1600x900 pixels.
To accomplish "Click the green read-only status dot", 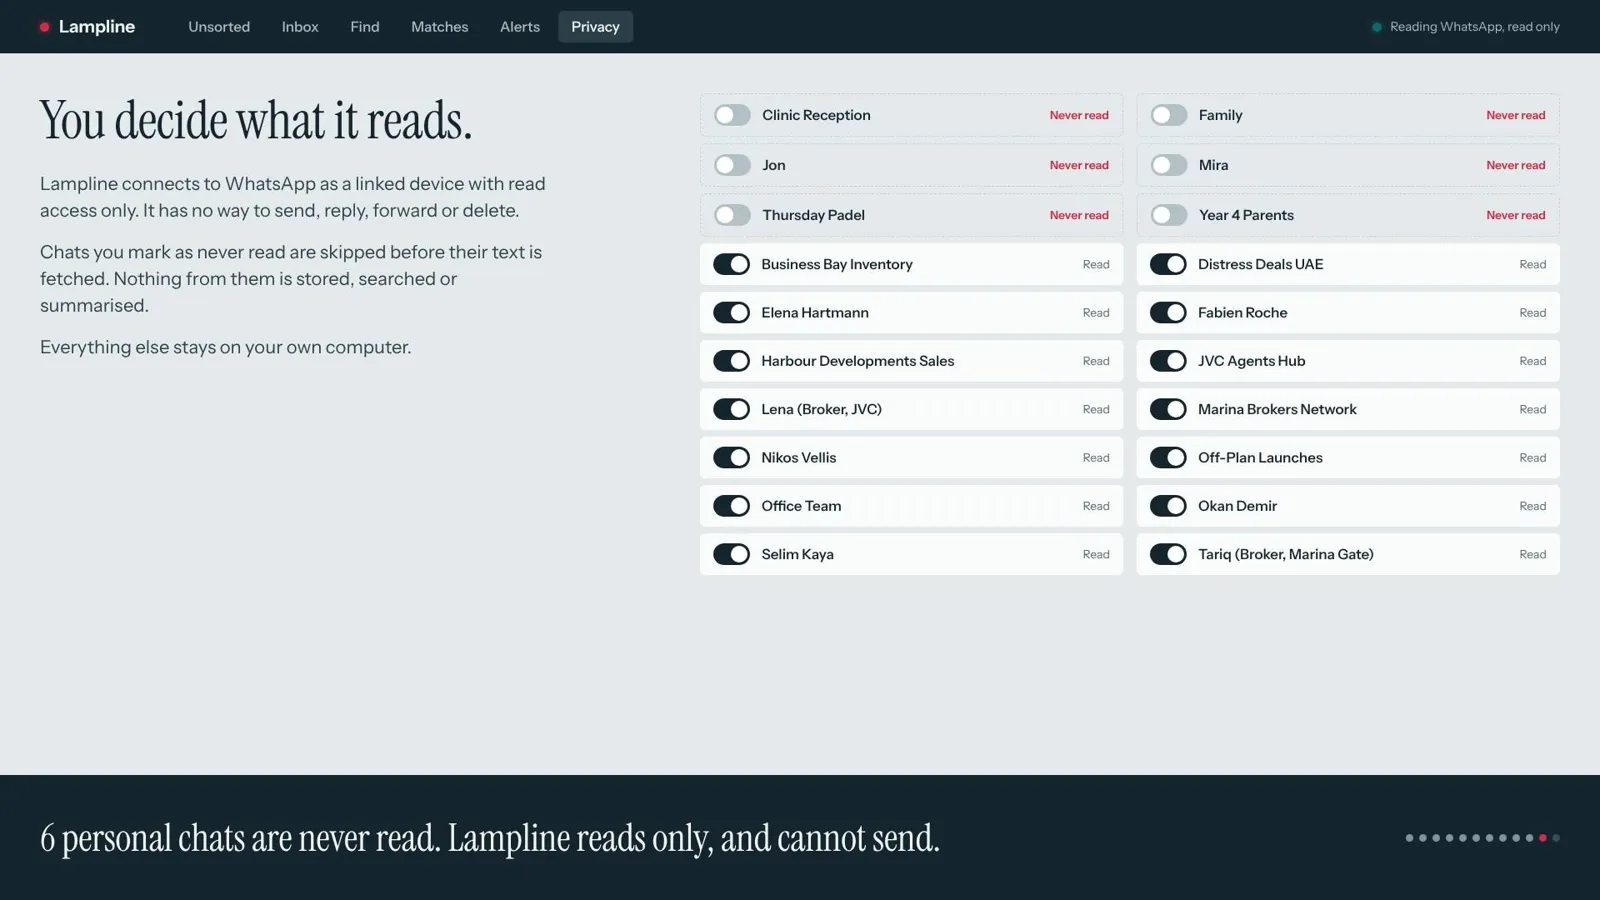I will click(1377, 27).
